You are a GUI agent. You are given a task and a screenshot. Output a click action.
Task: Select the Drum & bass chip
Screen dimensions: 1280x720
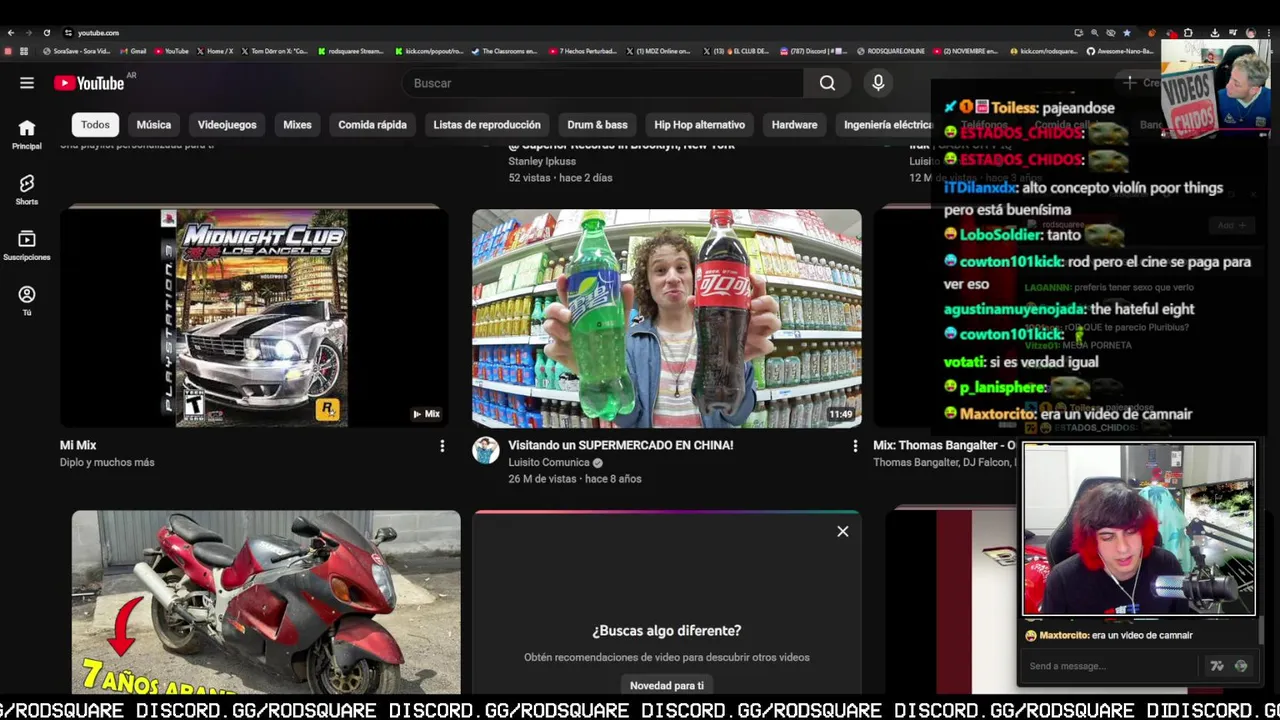pos(597,125)
